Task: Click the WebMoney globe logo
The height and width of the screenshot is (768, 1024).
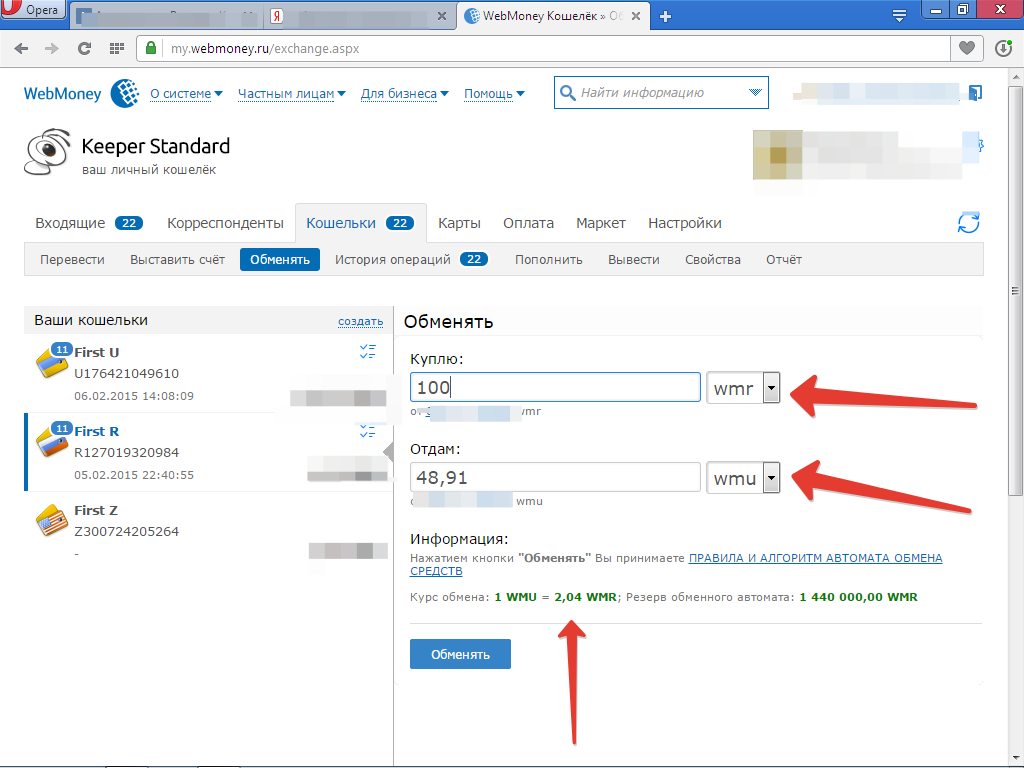Action: click(x=125, y=93)
